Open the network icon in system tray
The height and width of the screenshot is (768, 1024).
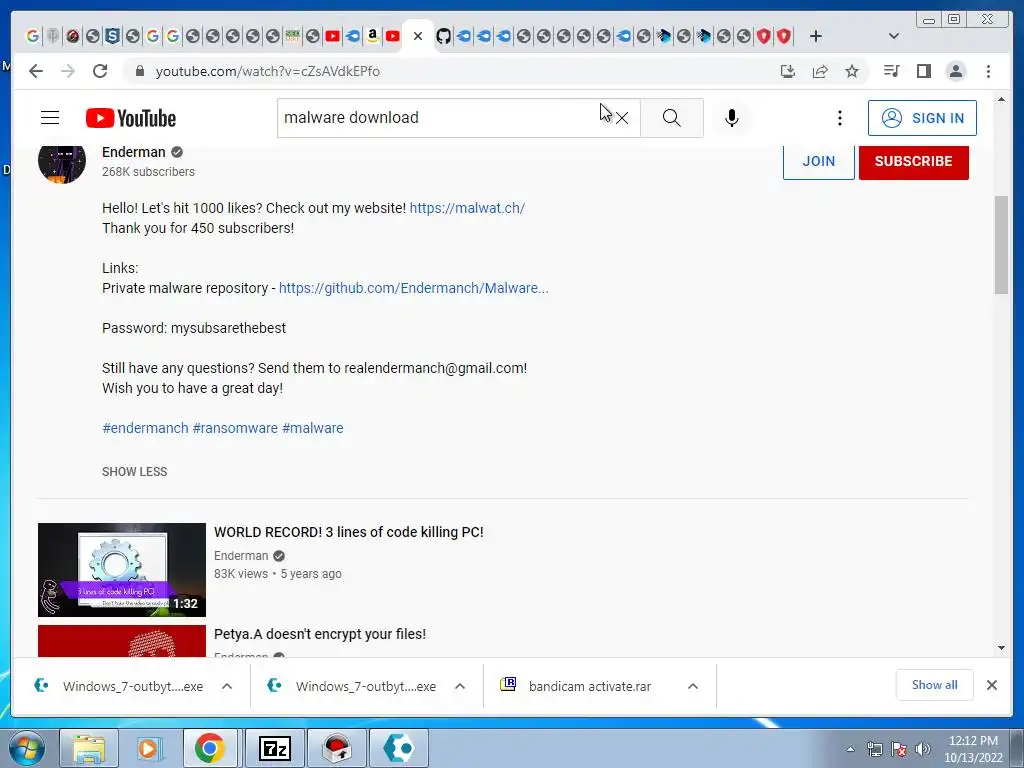tap(874, 749)
